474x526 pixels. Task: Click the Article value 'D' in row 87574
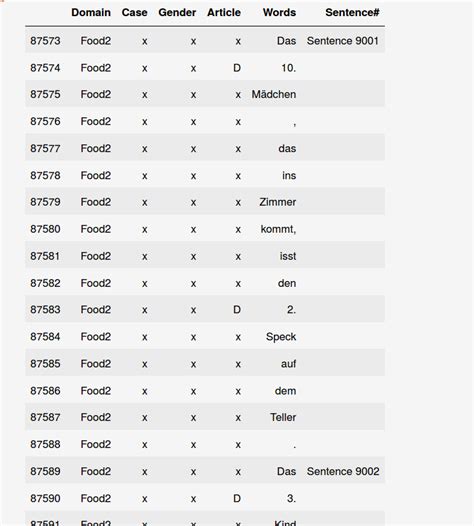click(x=237, y=68)
